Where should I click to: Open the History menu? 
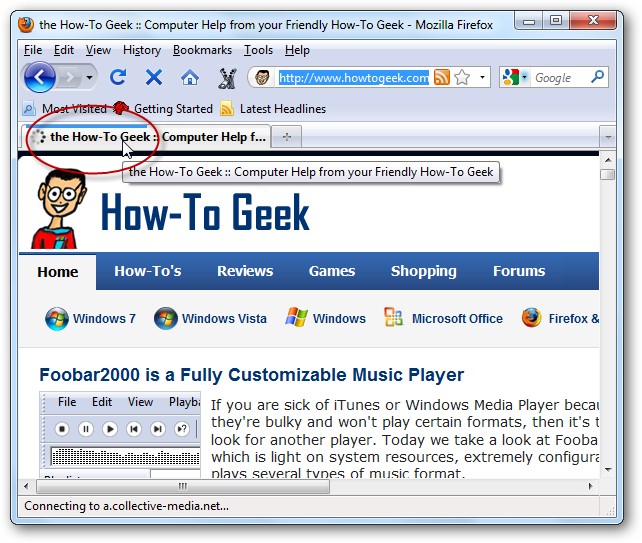142,50
